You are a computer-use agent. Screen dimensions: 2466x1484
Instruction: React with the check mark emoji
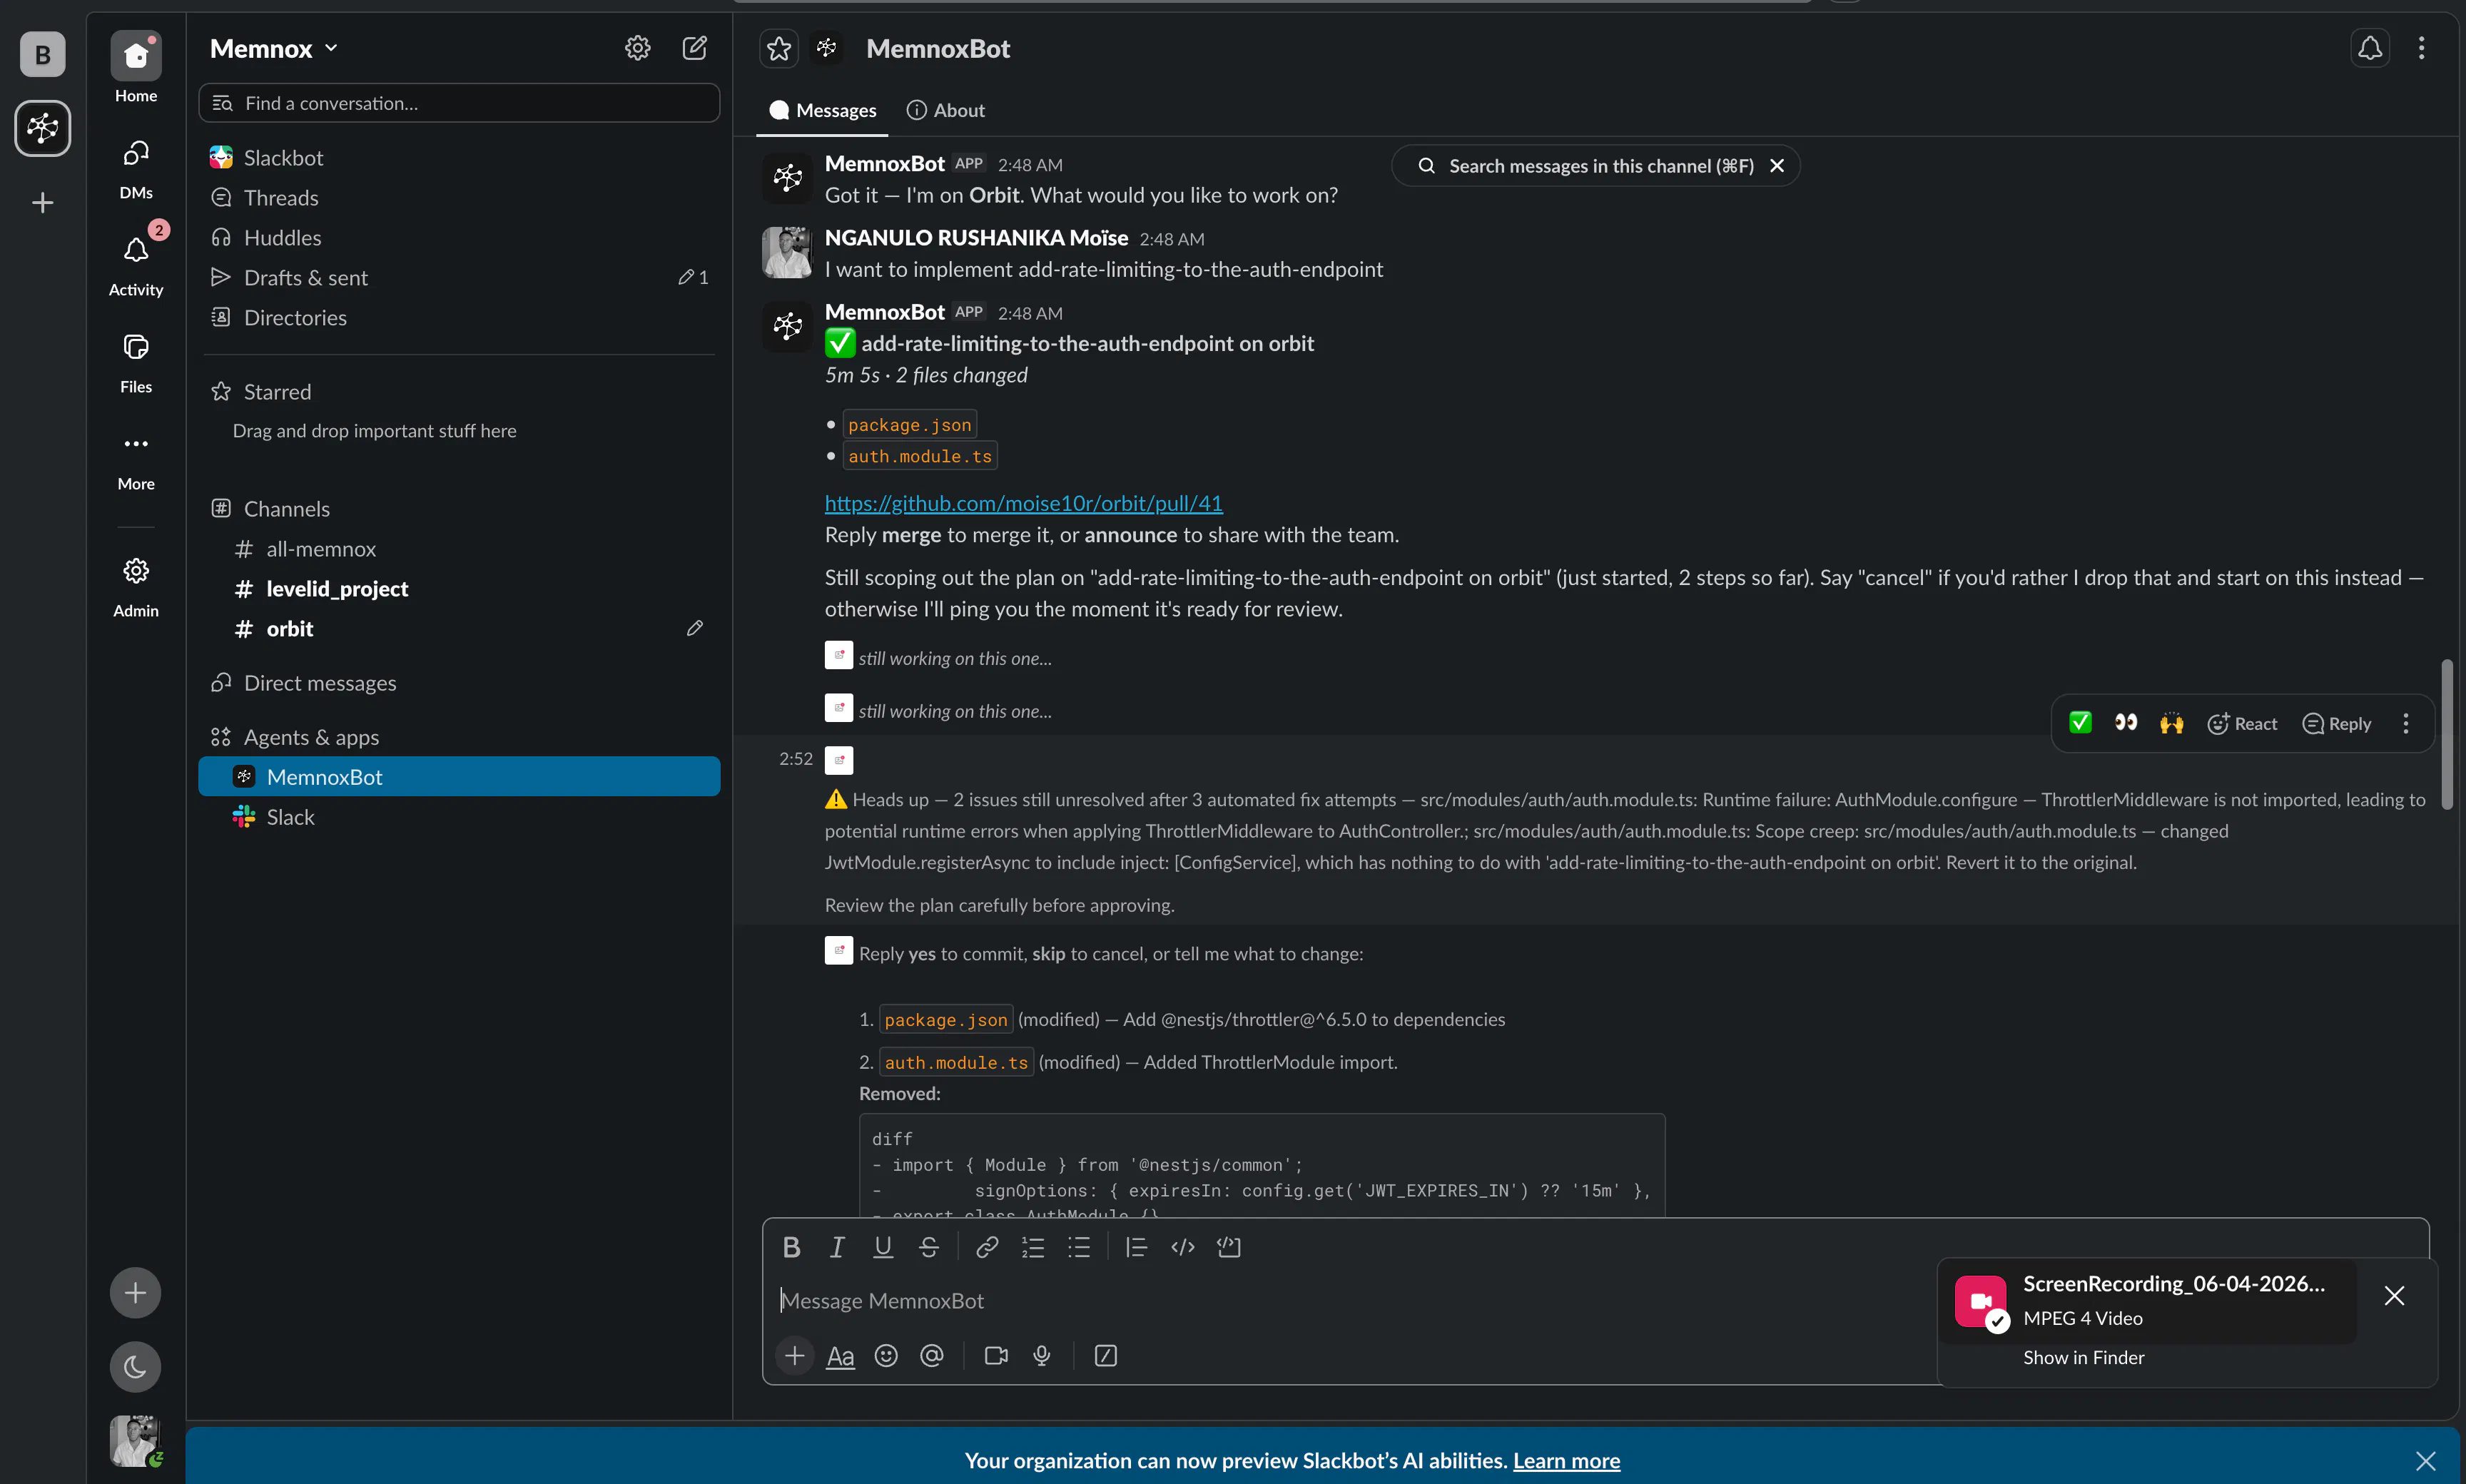(2080, 723)
